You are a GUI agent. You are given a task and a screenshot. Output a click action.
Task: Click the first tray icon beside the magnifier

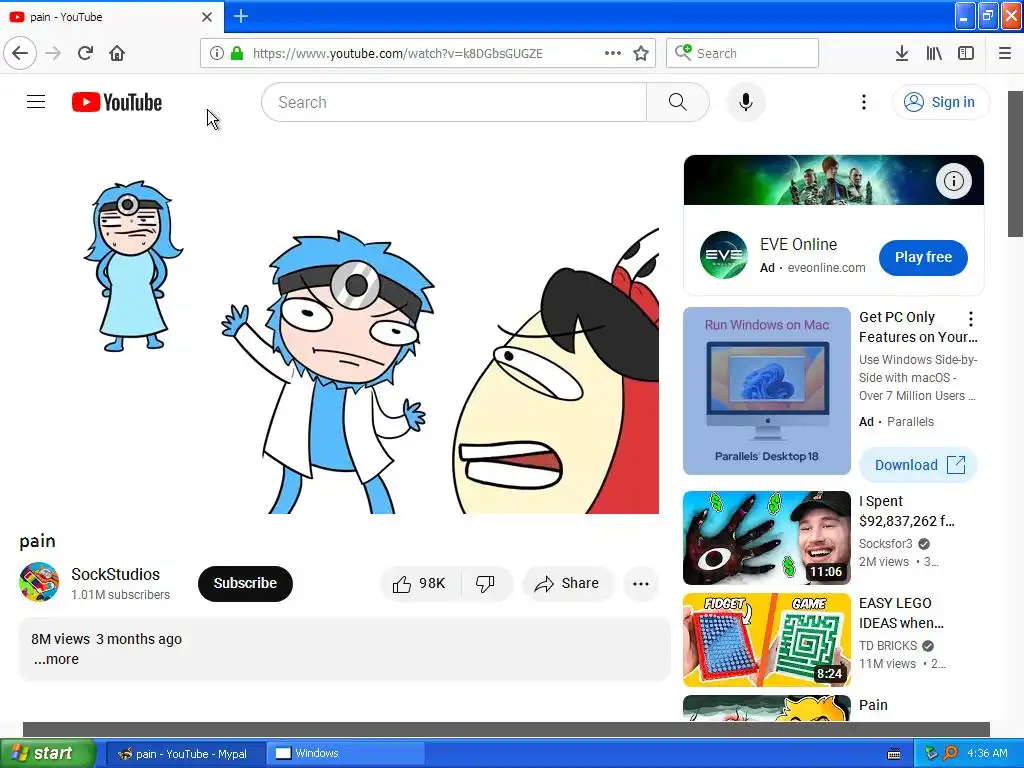pyautogui.click(x=931, y=754)
